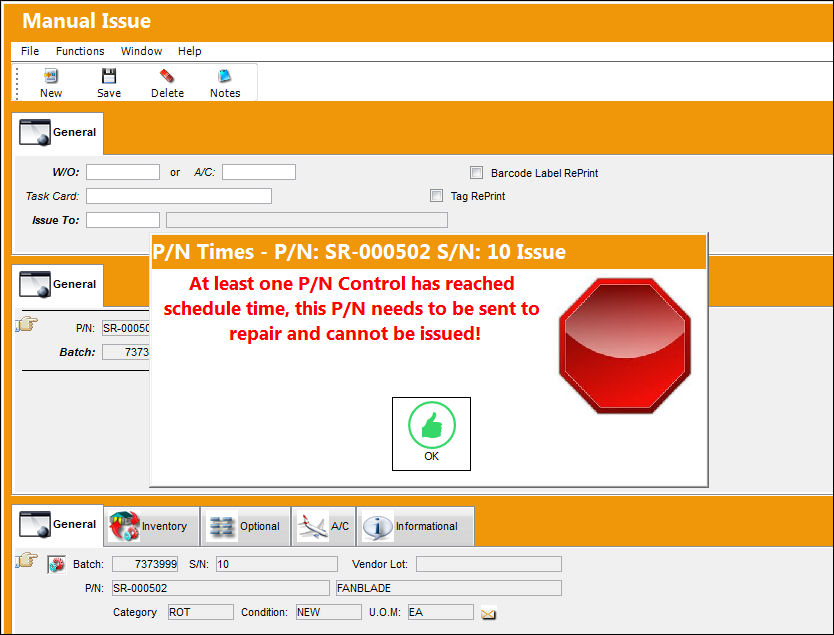Click the New toolbar icon
Image resolution: width=834 pixels, height=635 pixels.
pyautogui.click(x=51, y=76)
